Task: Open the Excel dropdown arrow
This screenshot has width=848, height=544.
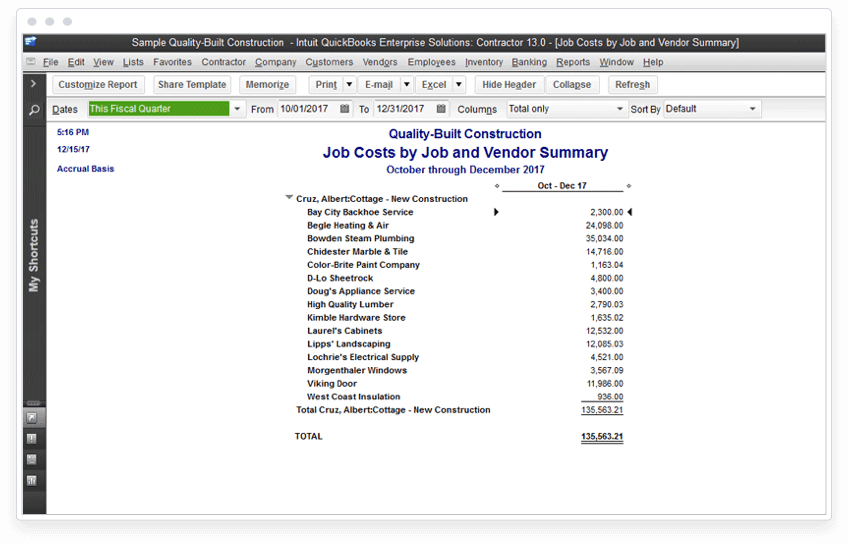Action: coord(459,84)
